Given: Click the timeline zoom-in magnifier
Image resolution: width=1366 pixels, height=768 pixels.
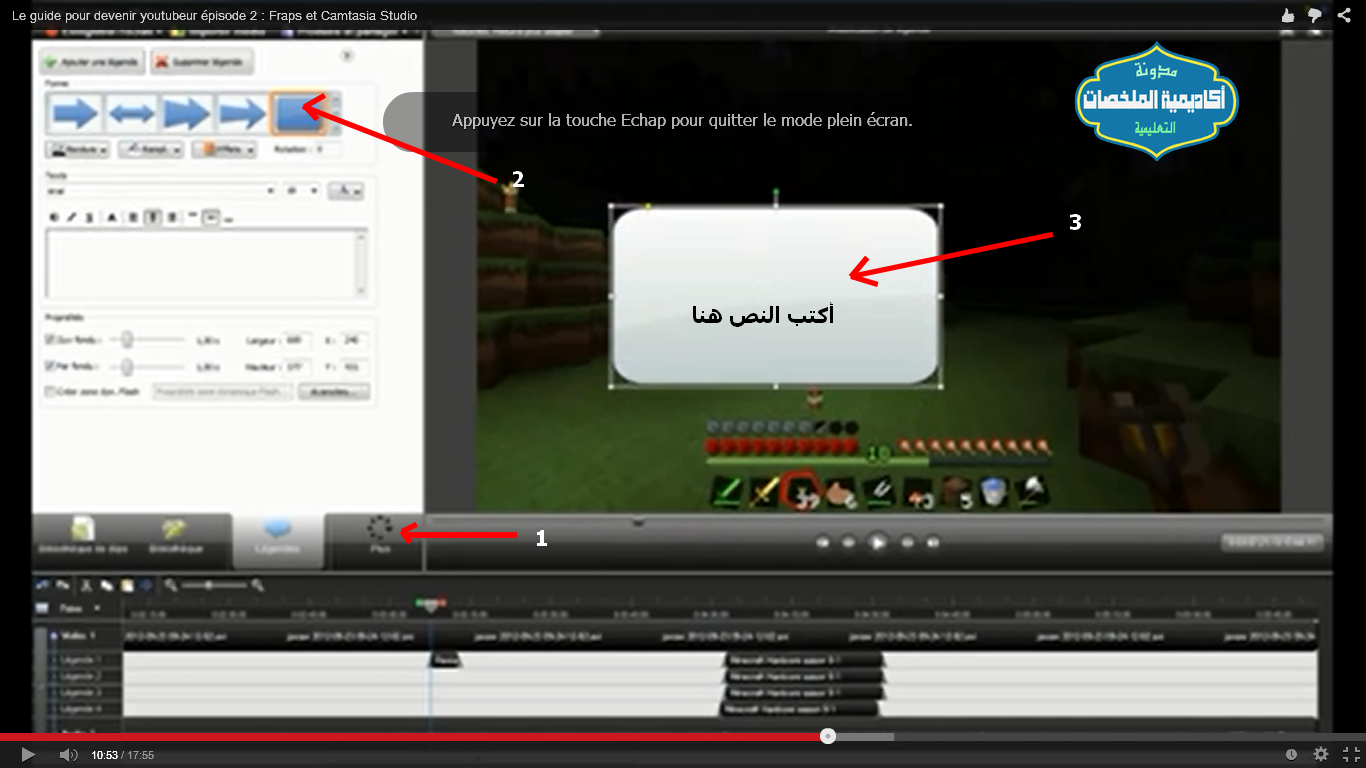Looking at the screenshot, I should point(258,585).
